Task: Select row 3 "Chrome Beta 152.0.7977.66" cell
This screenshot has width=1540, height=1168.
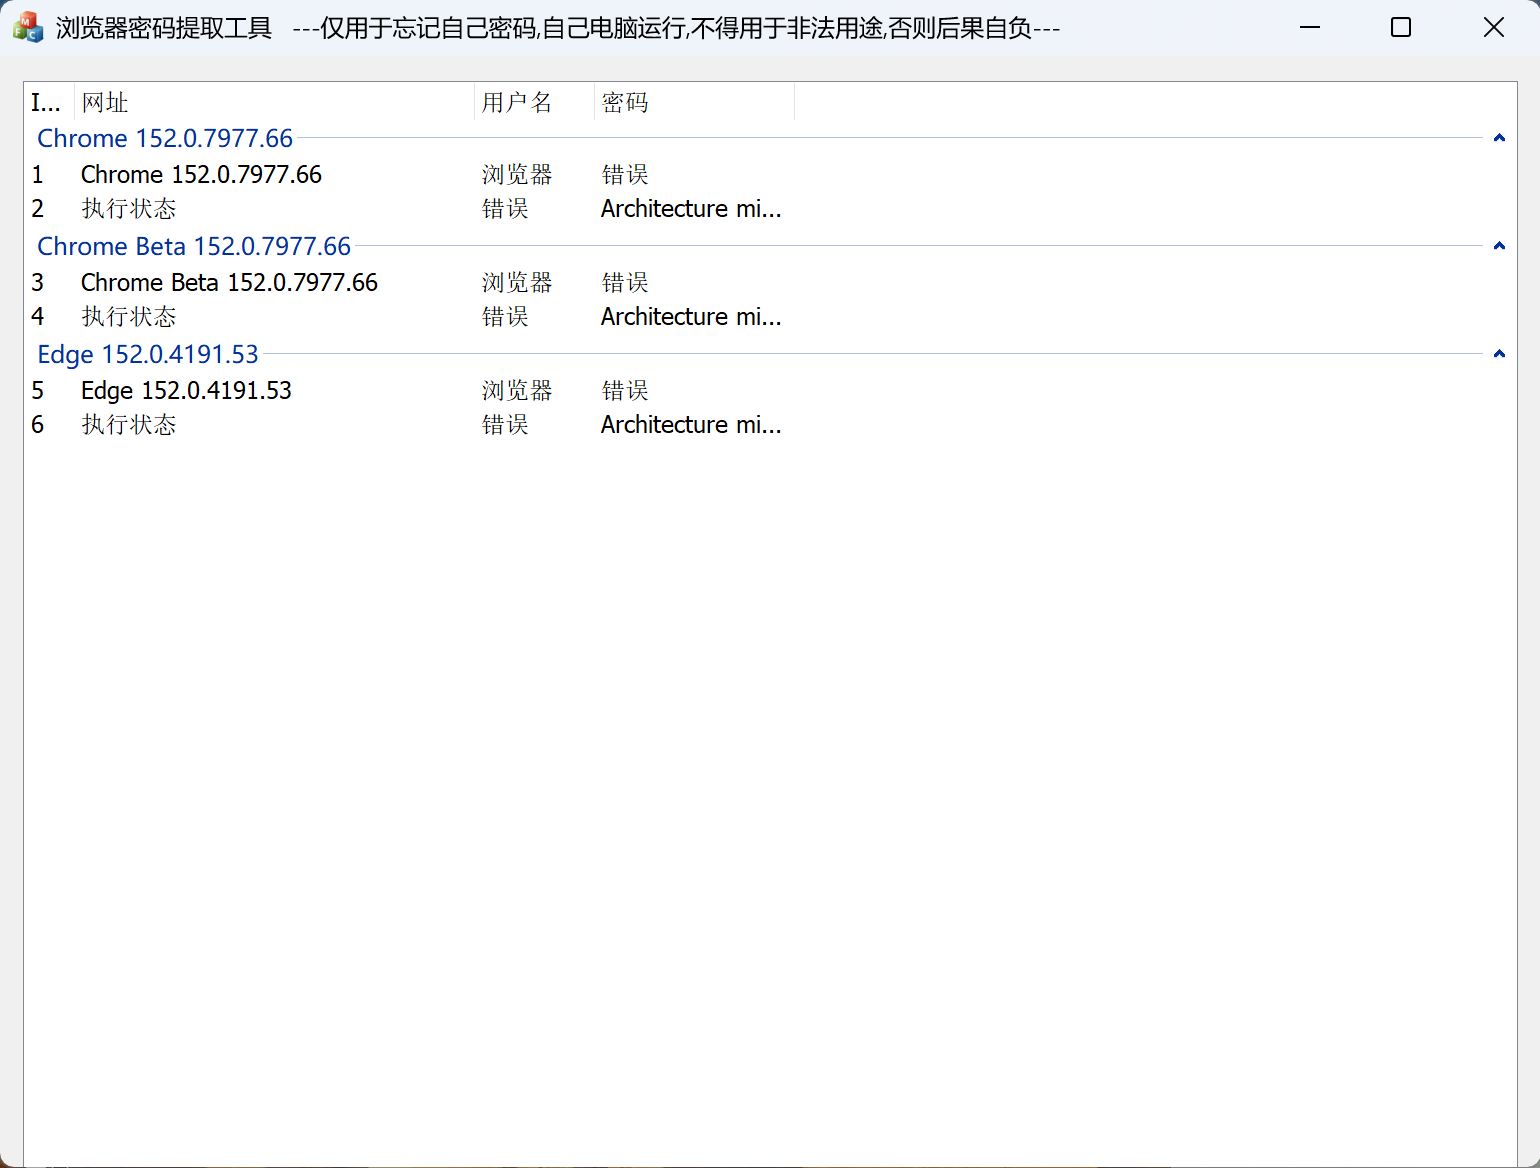Action: tap(229, 282)
